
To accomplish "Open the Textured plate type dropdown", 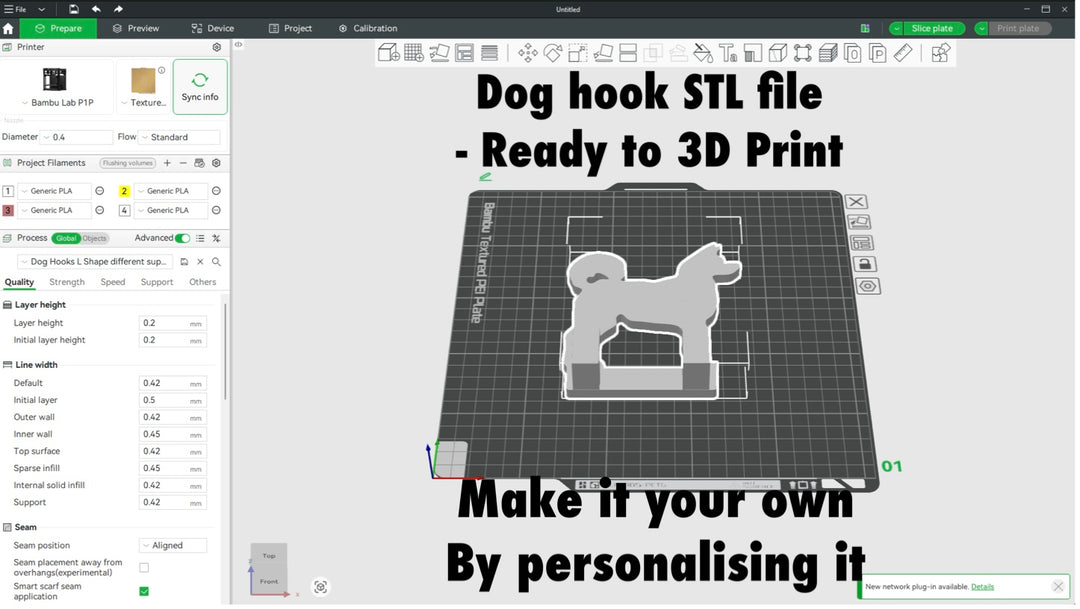I will (x=143, y=103).
